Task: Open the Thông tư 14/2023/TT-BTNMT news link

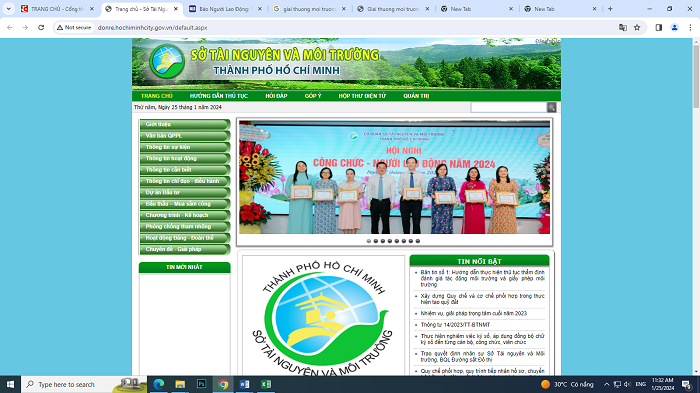Action: coord(455,325)
